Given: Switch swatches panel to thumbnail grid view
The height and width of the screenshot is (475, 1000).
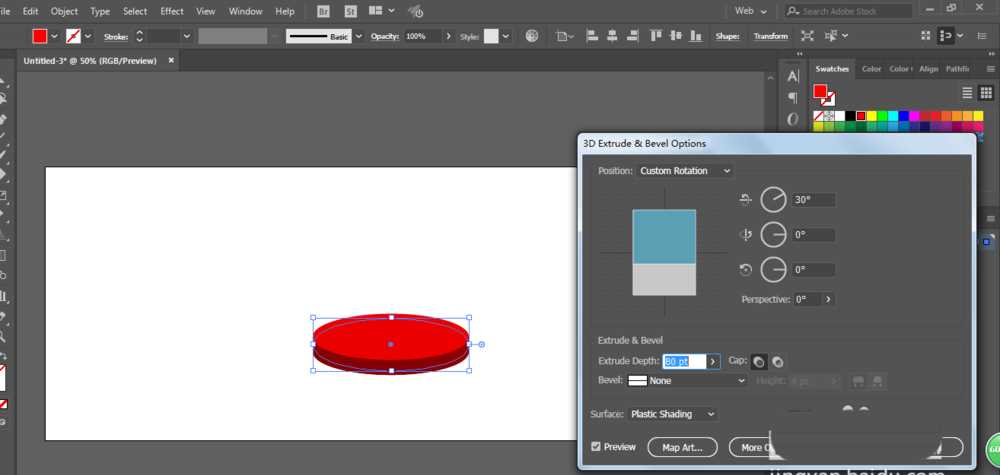Looking at the screenshot, I should (x=985, y=92).
